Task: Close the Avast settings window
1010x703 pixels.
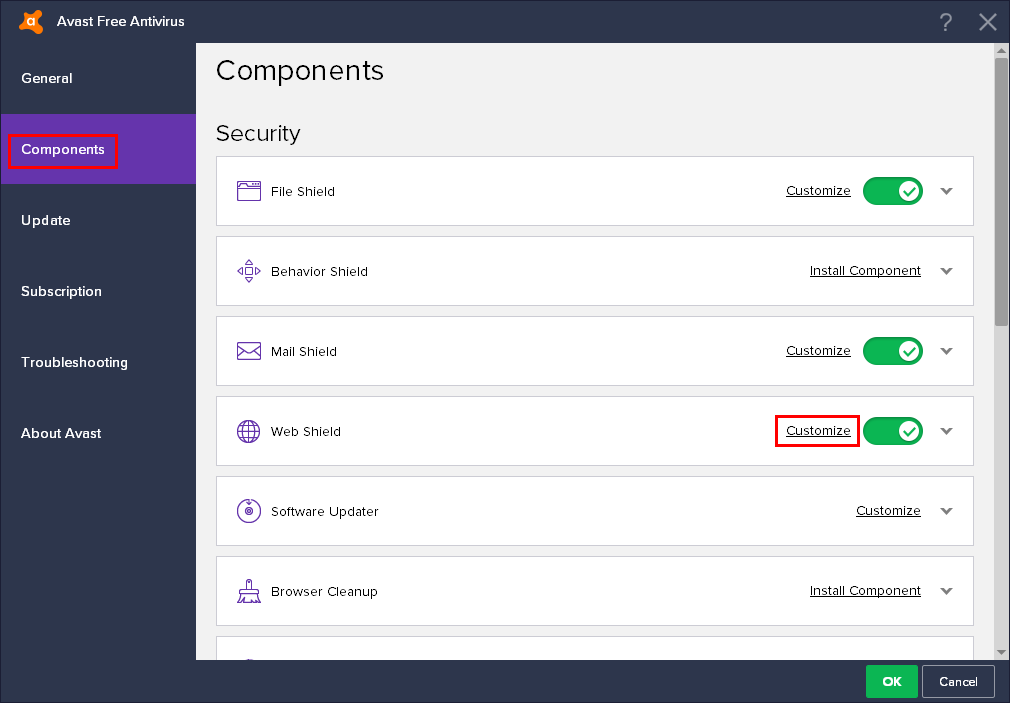Action: (987, 23)
